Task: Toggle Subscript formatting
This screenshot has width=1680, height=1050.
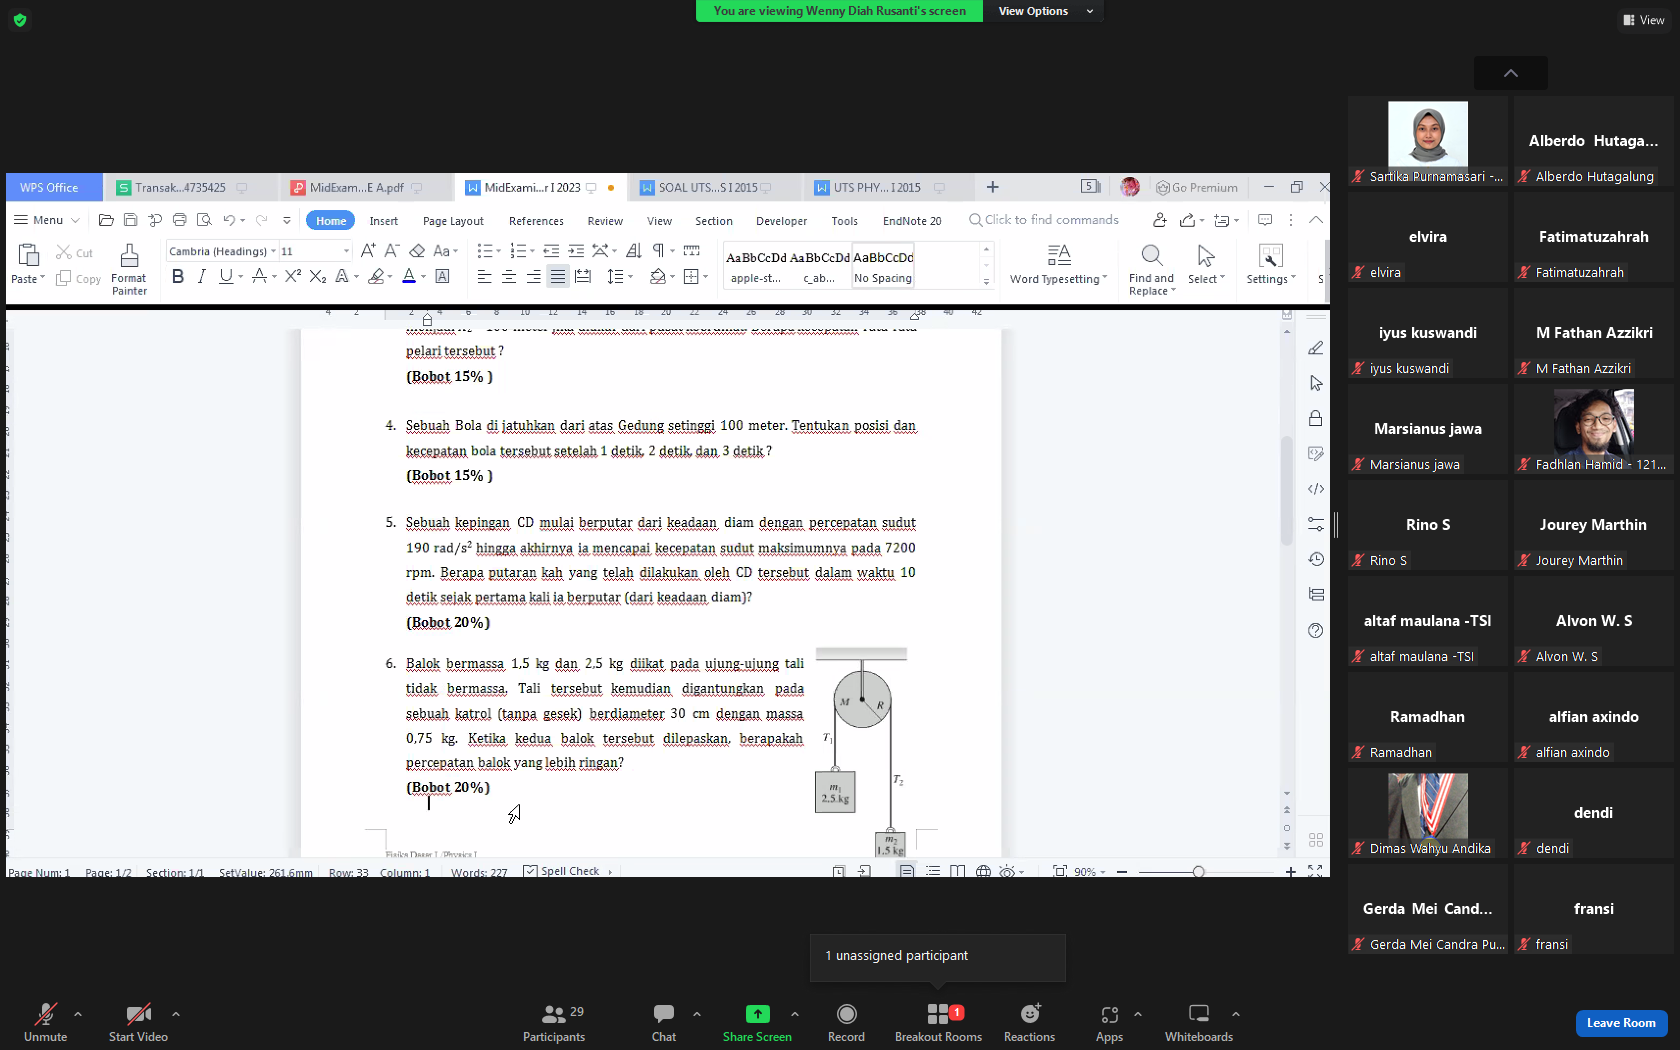Action: tap(317, 276)
